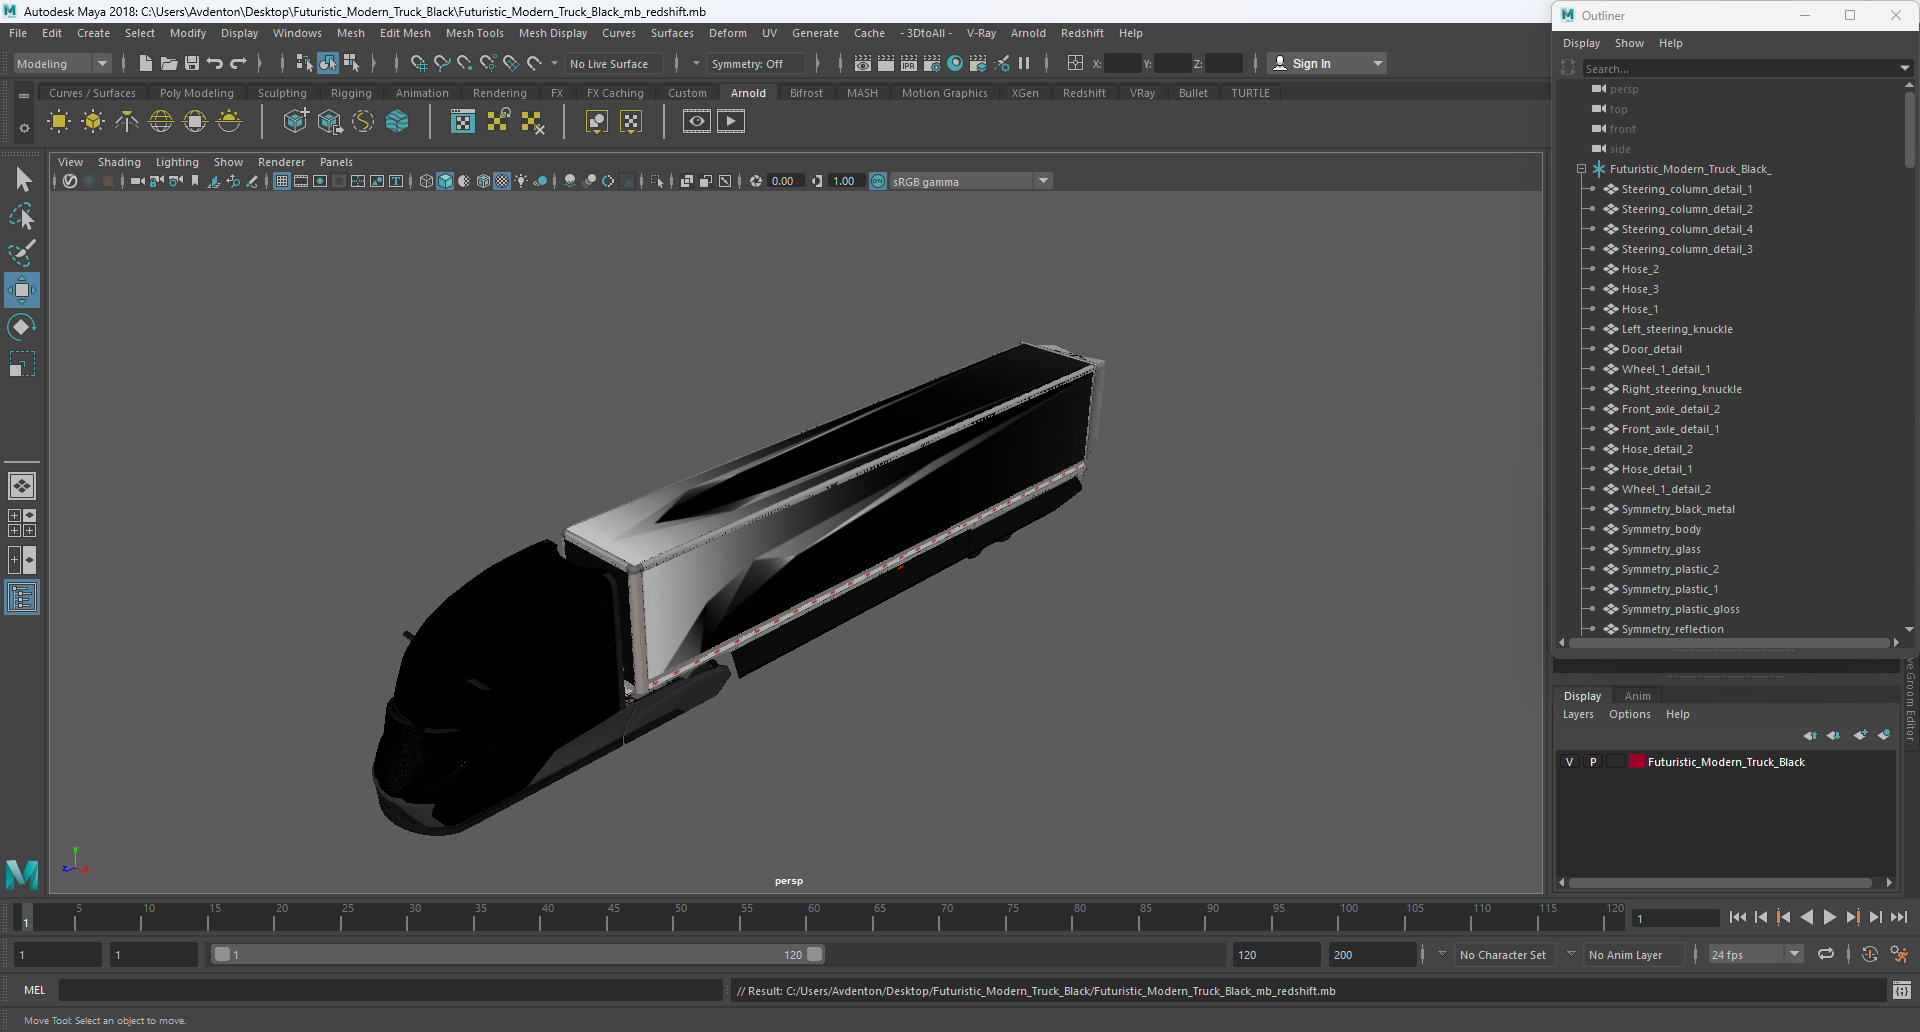Select Symmetry_glass in the Outliner
The image size is (1920, 1032).
[x=1660, y=549]
